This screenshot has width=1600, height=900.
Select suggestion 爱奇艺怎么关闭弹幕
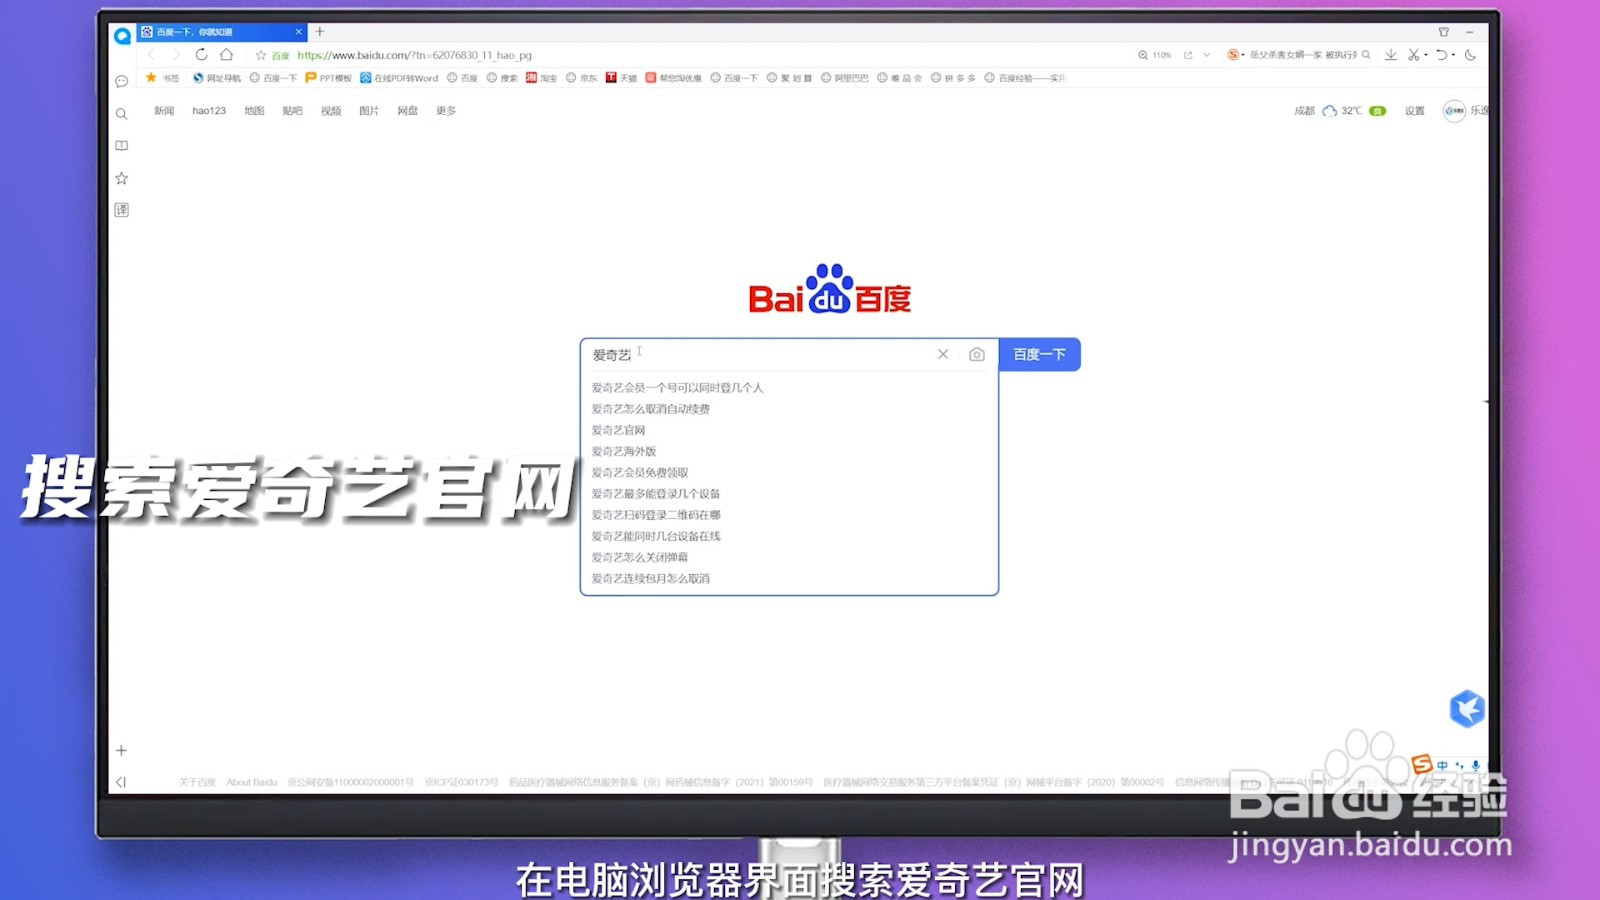pos(640,557)
